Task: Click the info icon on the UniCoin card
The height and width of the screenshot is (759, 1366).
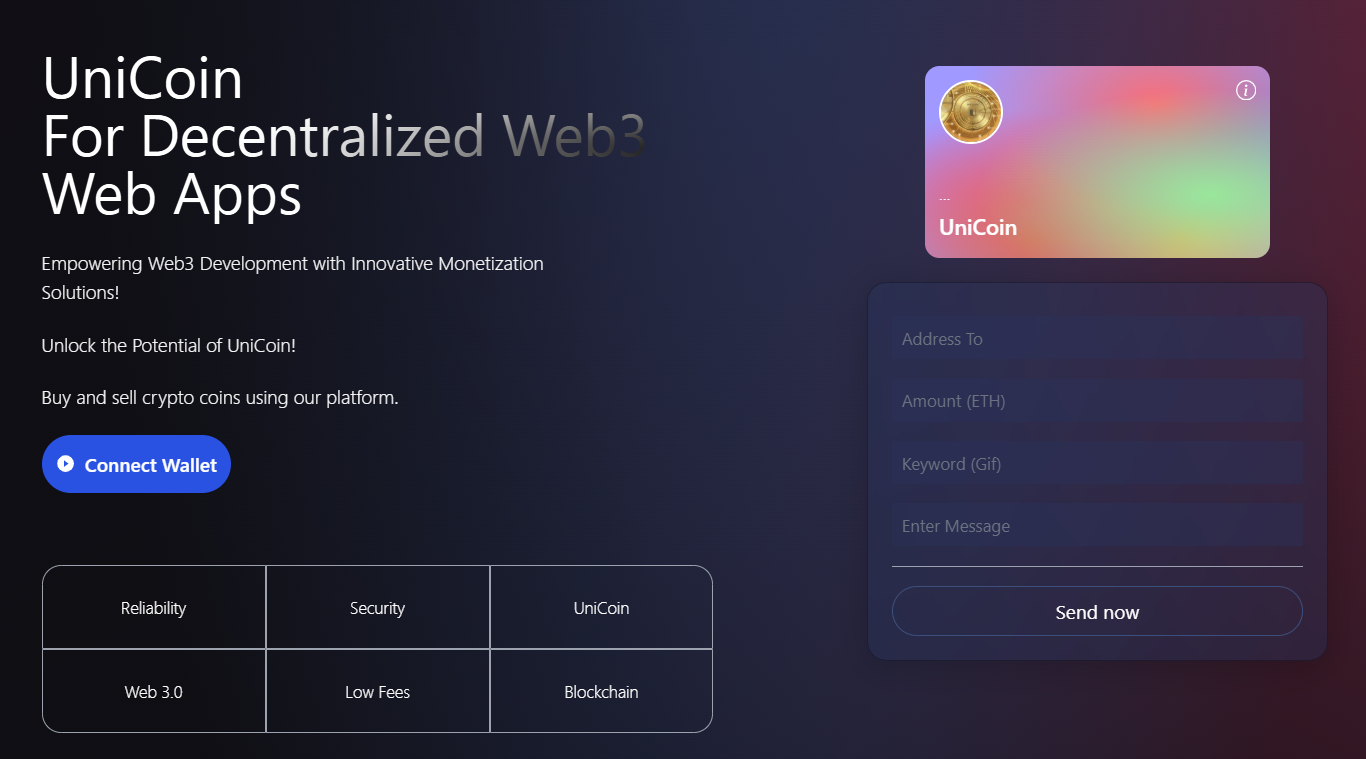Action: coord(1245,91)
